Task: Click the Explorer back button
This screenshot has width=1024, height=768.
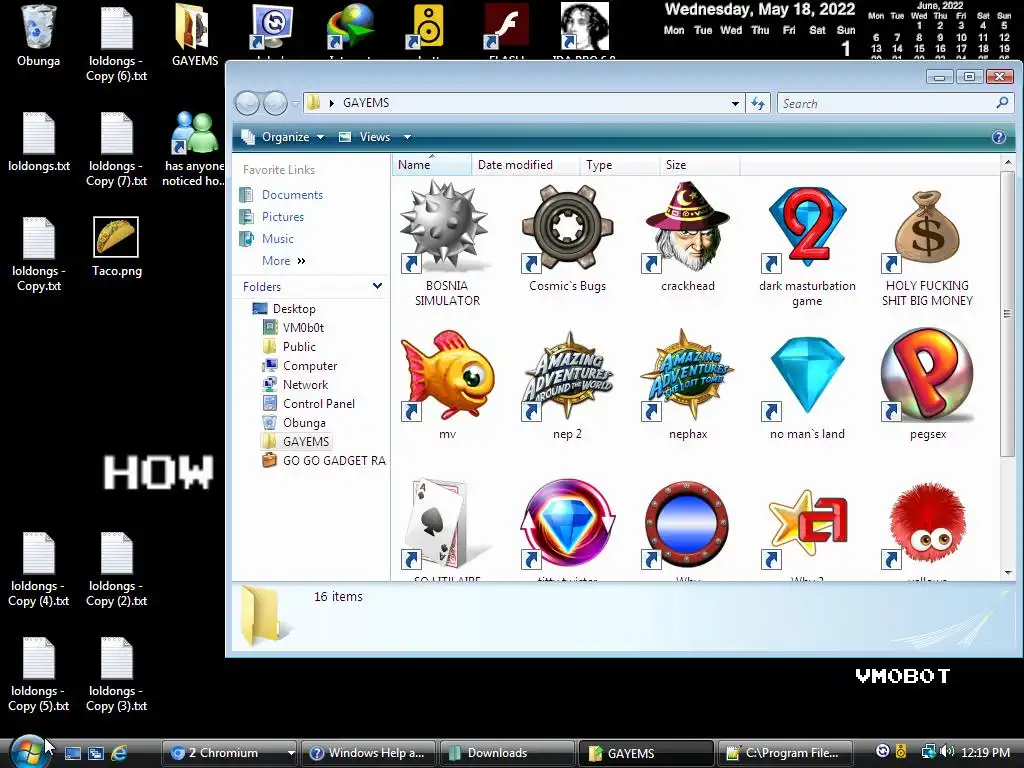Action: pos(248,103)
